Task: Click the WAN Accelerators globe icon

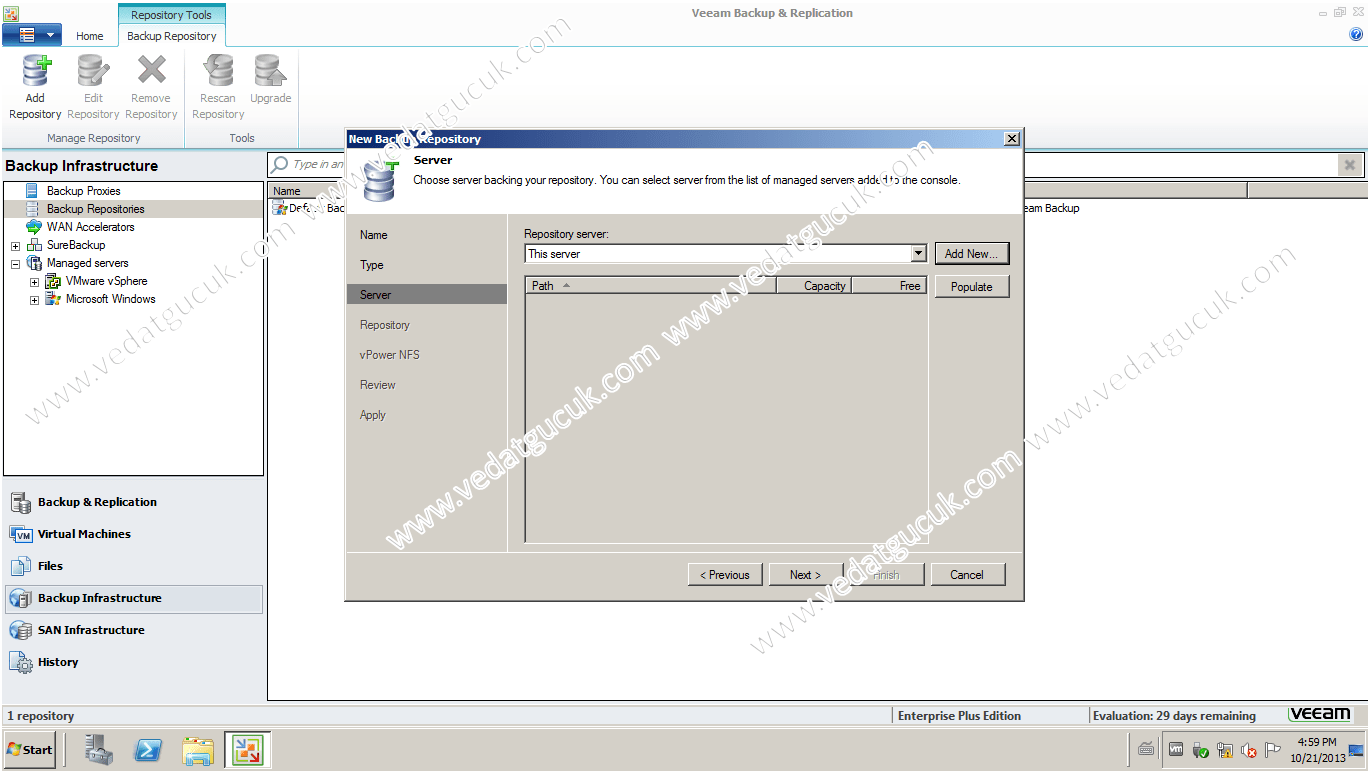Action: (34, 227)
